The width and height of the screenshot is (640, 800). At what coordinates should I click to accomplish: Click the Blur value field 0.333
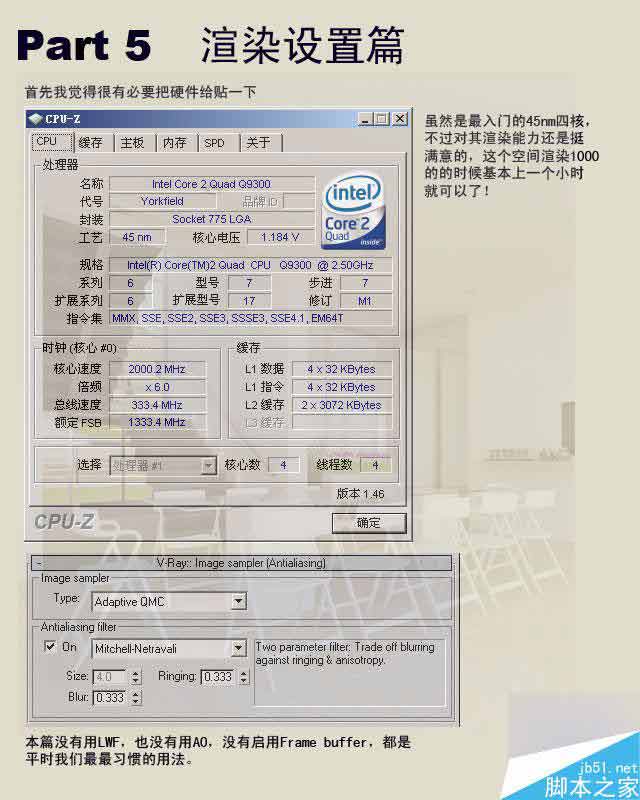tap(110, 697)
